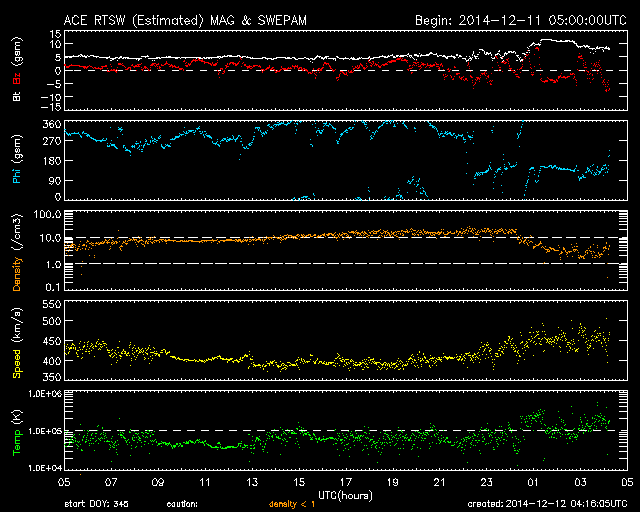Click the '1.0E+06' value on Temp axis

pyautogui.click(x=45, y=394)
